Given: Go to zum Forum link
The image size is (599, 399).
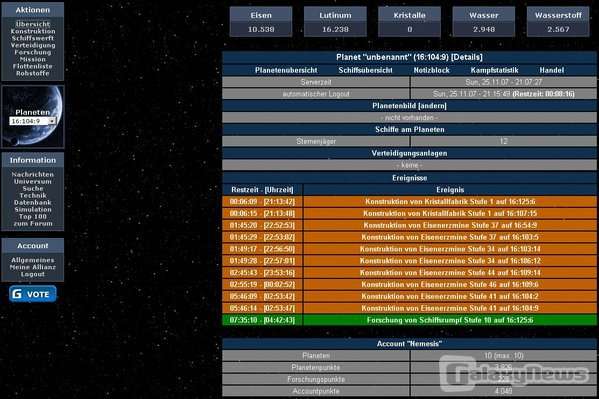Looking at the screenshot, I should pos(33,224).
